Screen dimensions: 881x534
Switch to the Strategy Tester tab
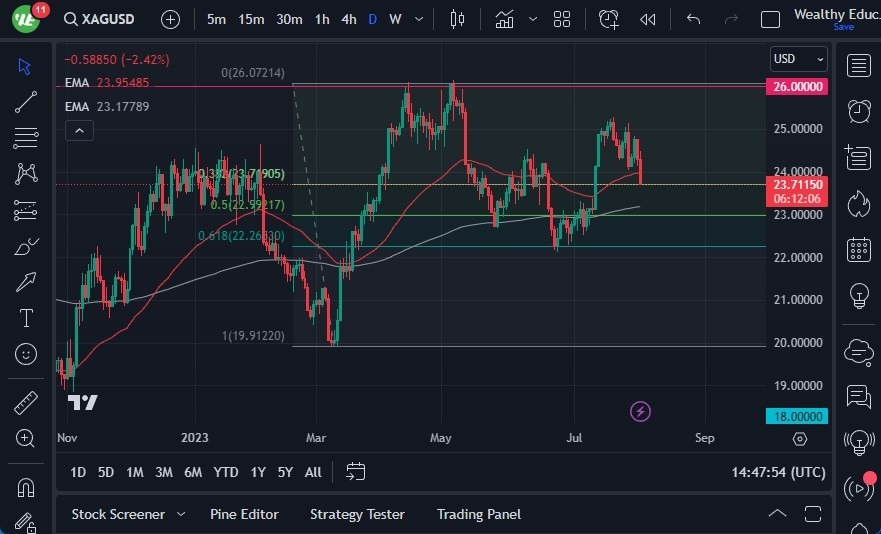pos(357,514)
